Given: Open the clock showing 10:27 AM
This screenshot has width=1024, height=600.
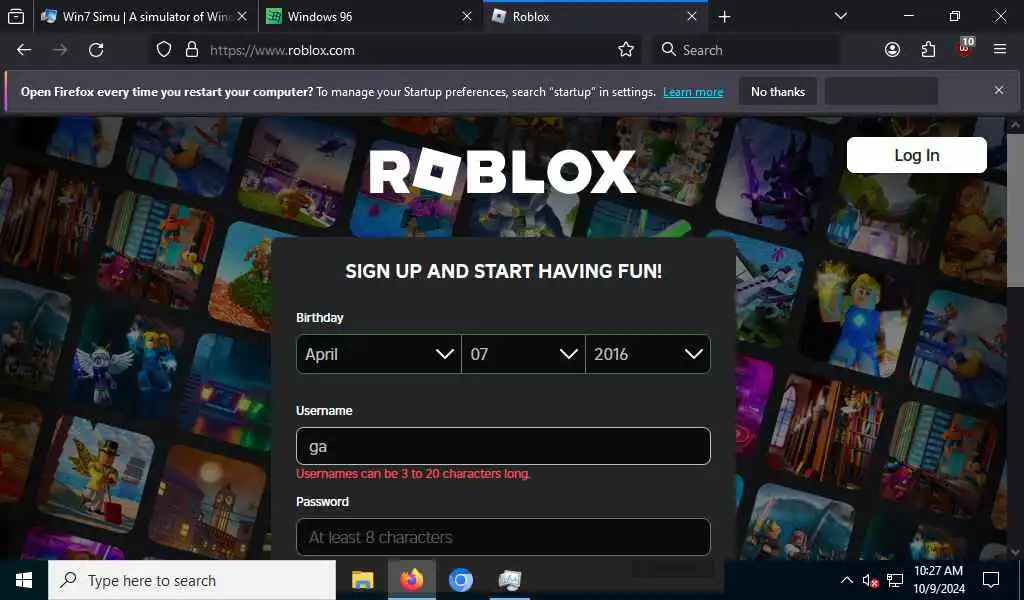Looking at the screenshot, I should (x=938, y=580).
